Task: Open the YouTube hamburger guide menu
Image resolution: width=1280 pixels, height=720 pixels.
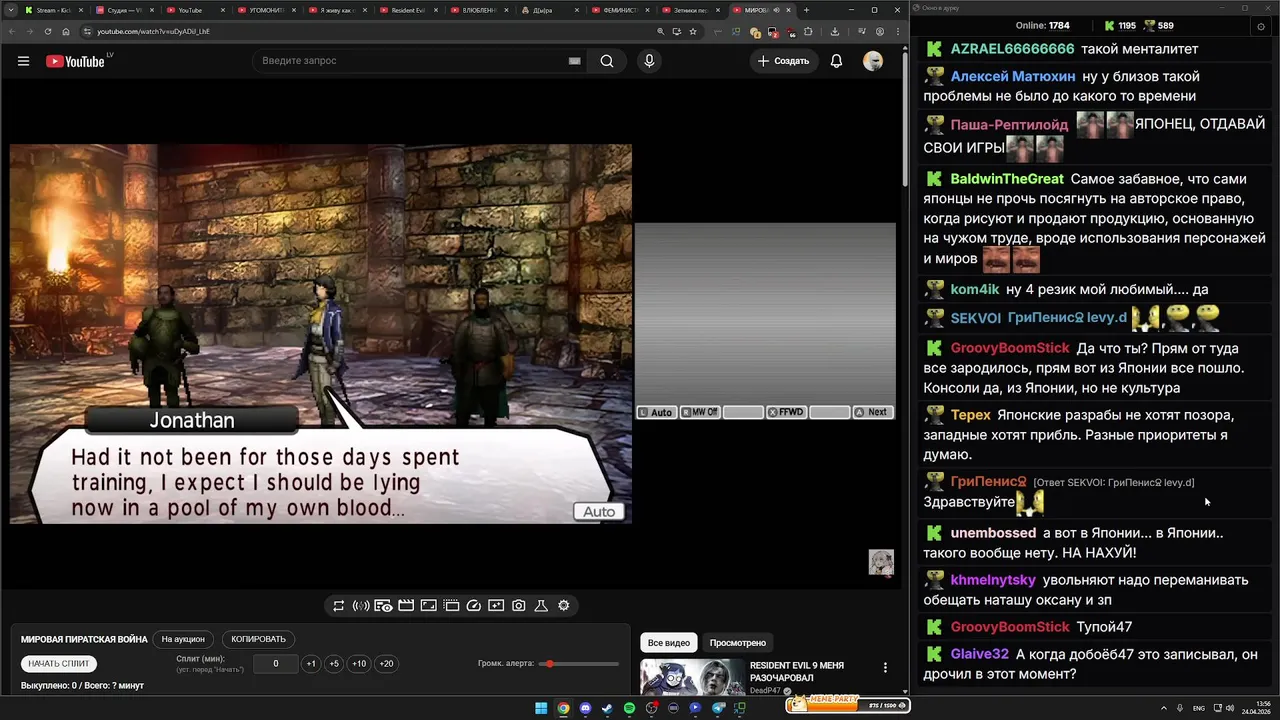Action: [x=23, y=61]
